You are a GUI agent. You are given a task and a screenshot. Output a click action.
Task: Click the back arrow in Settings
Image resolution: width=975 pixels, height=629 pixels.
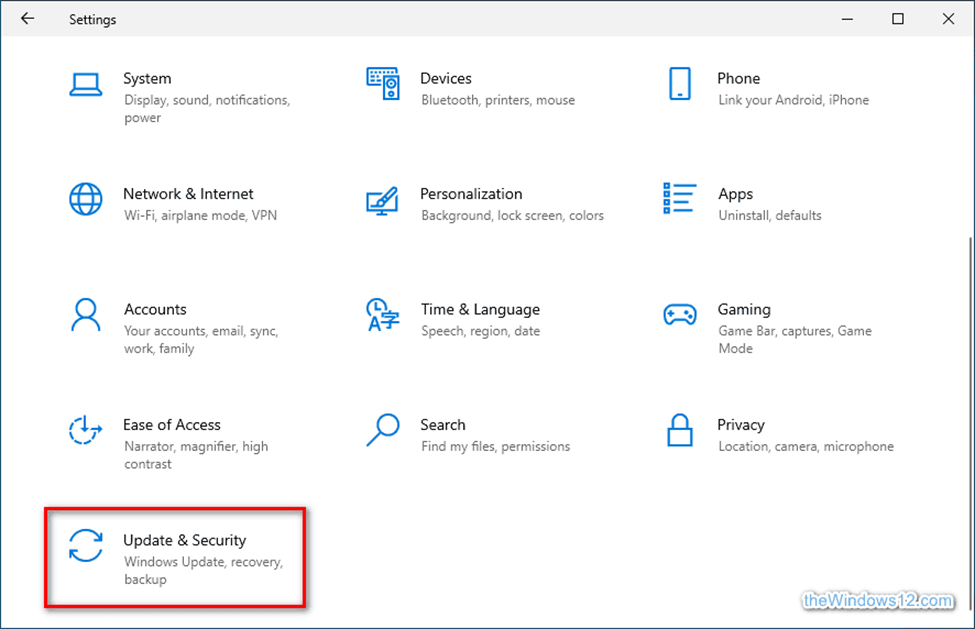pyautogui.click(x=27, y=19)
